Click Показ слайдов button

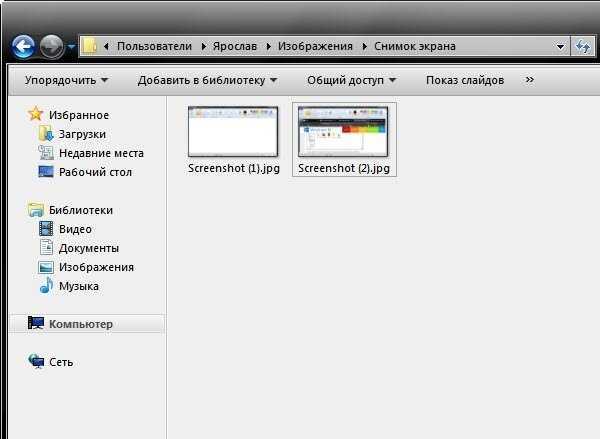pyautogui.click(x=465, y=80)
